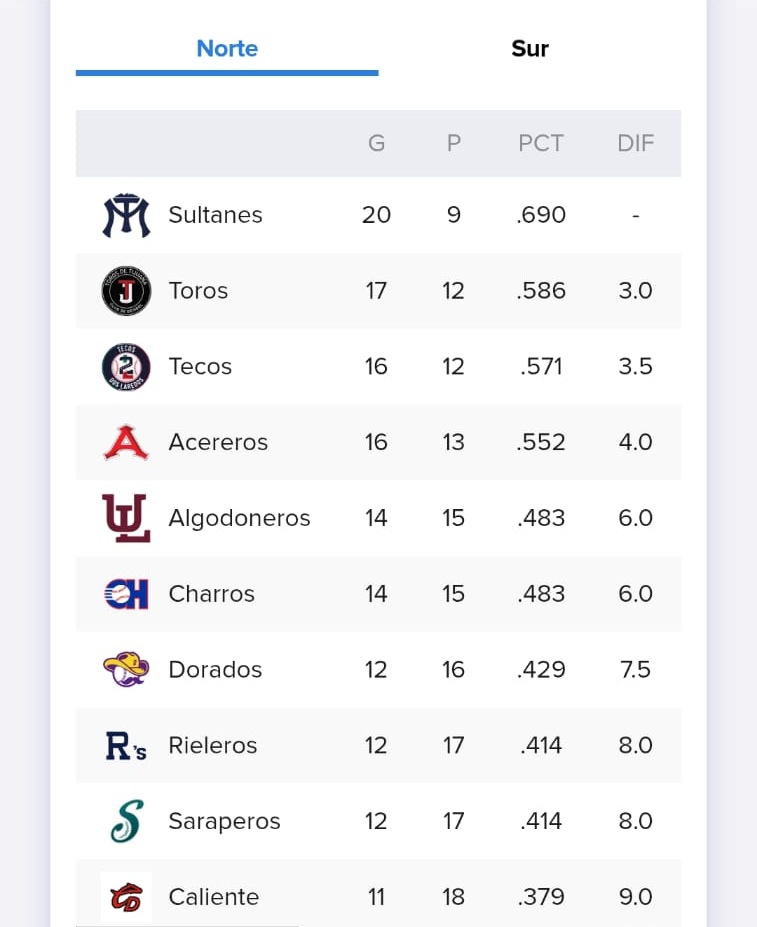The height and width of the screenshot is (927, 757).
Task: Open the Tecos Dos Laredos logo
Action: 126,367
